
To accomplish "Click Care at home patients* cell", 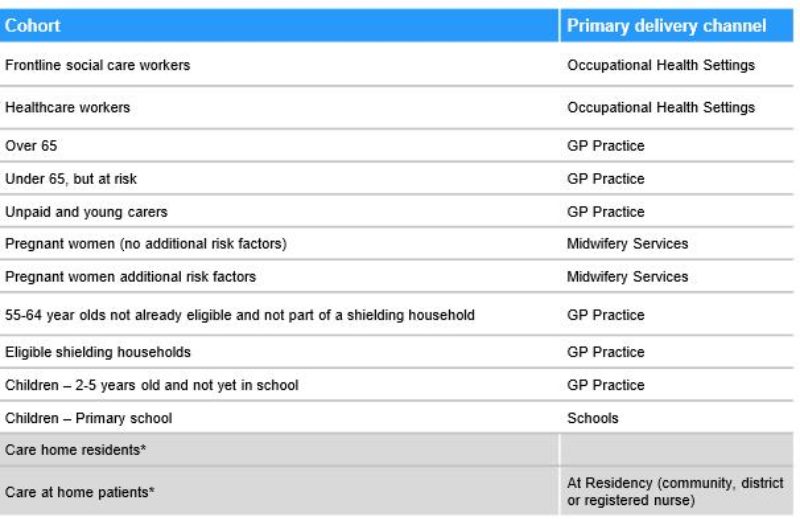I will pos(279,491).
